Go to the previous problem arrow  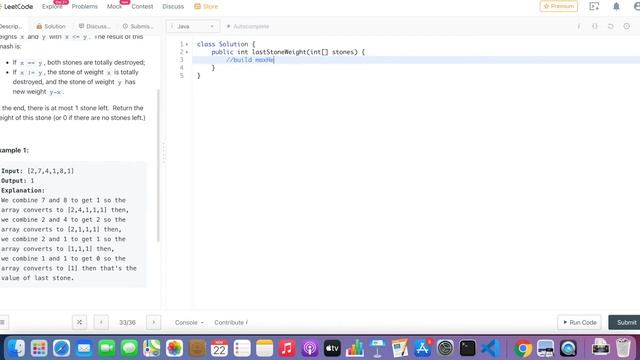101,322
